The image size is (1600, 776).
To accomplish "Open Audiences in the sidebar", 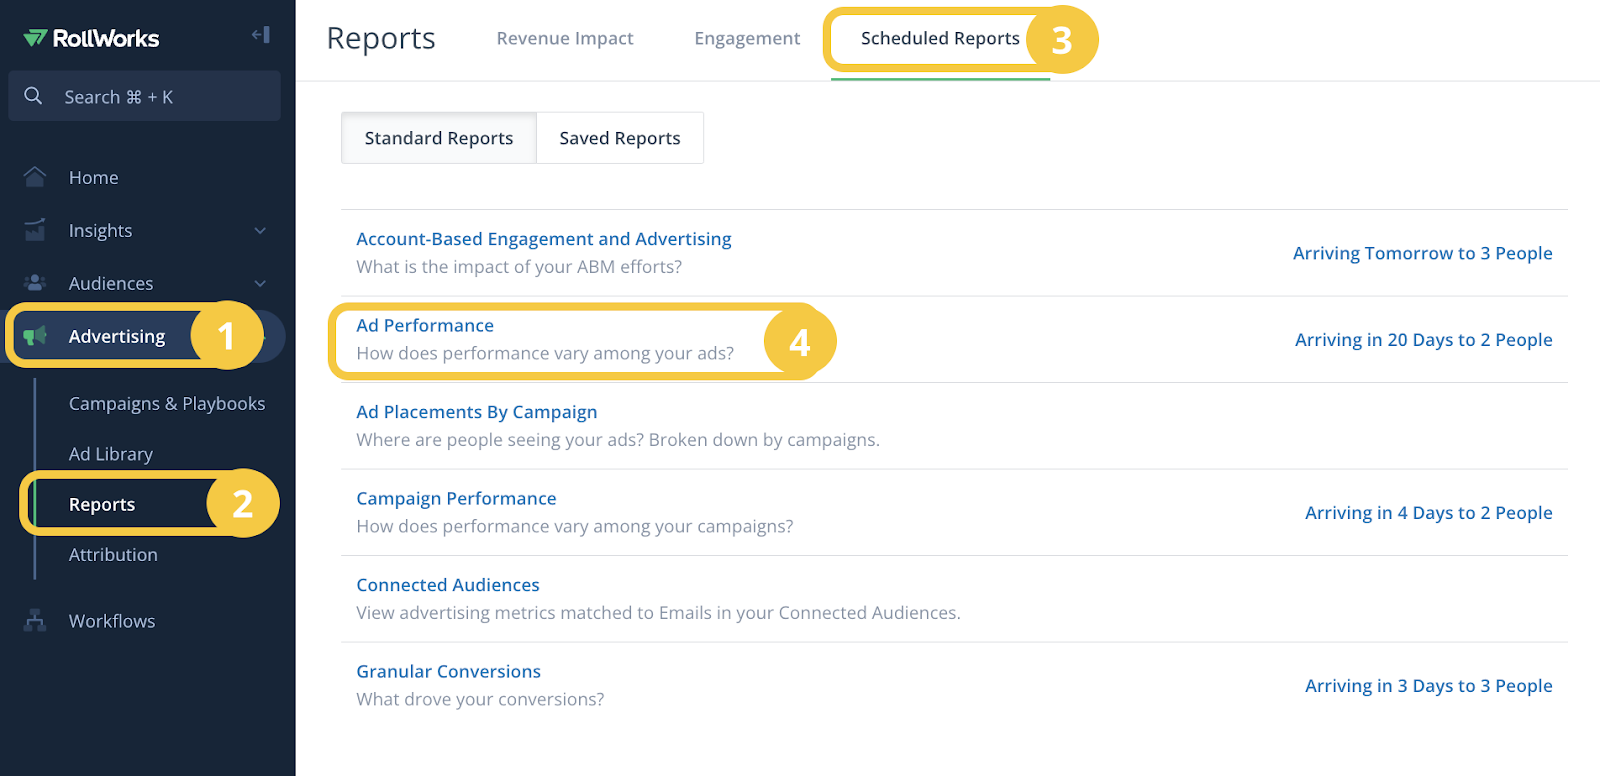I will [111, 283].
